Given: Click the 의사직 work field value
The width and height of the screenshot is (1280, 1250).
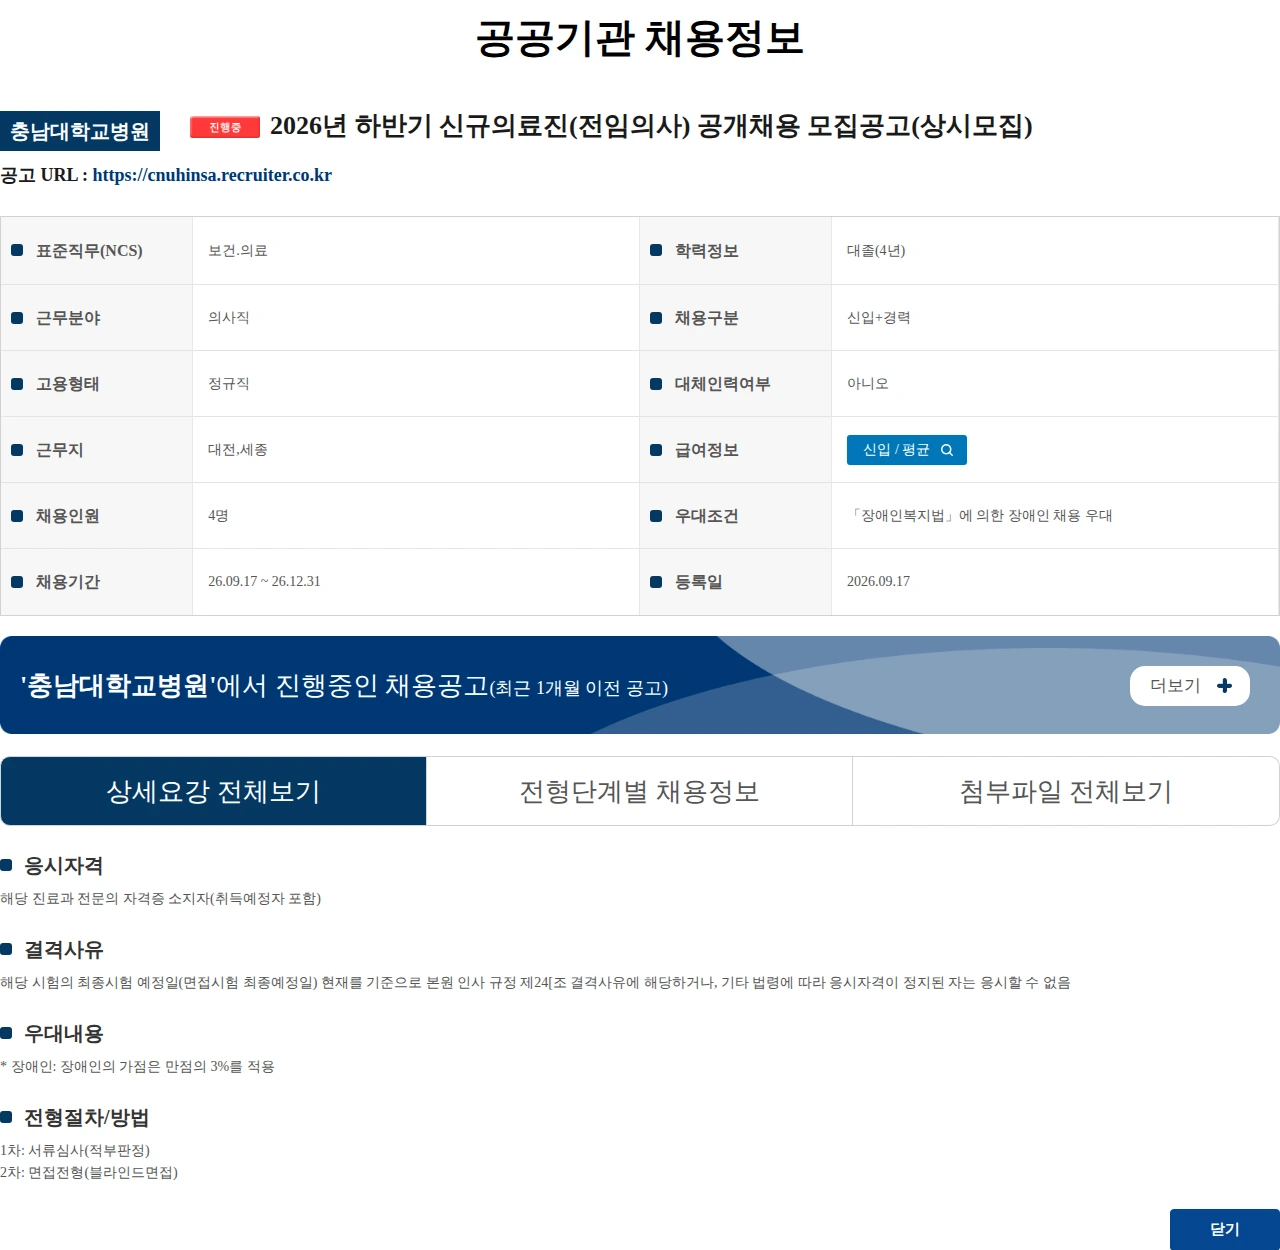Looking at the screenshot, I should click(x=229, y=318).
